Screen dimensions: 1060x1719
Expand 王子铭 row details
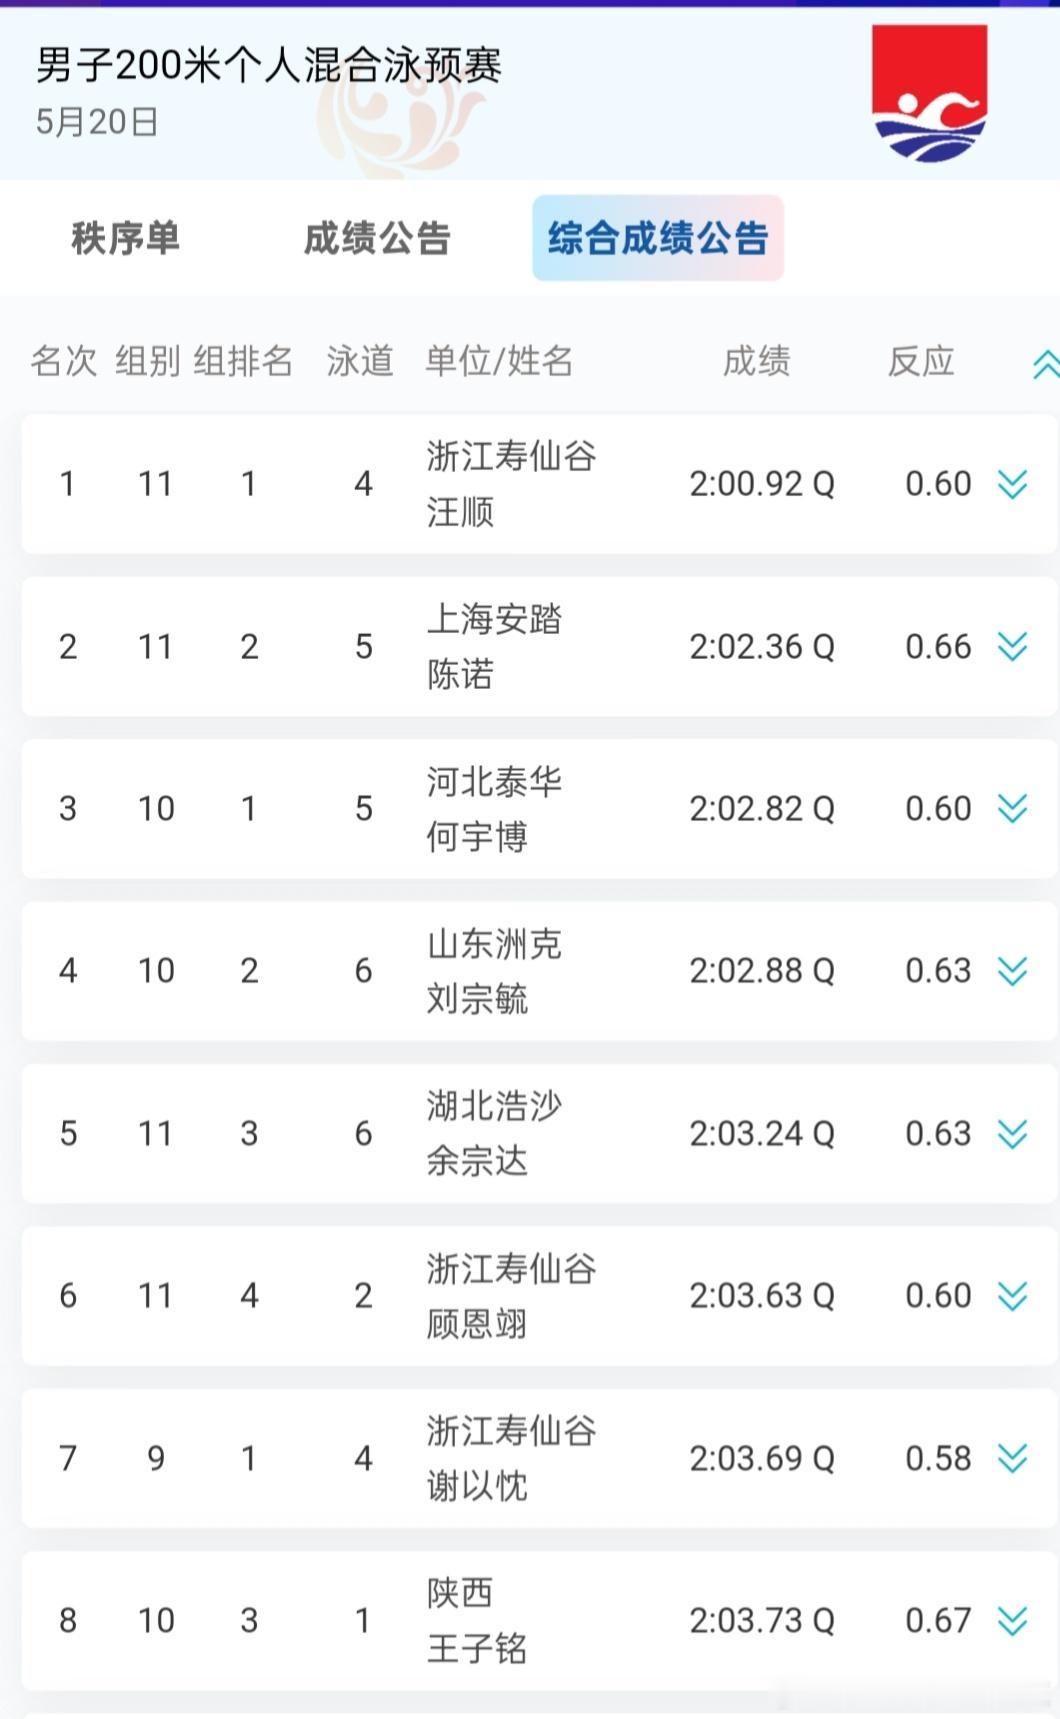point(1012,1620)
